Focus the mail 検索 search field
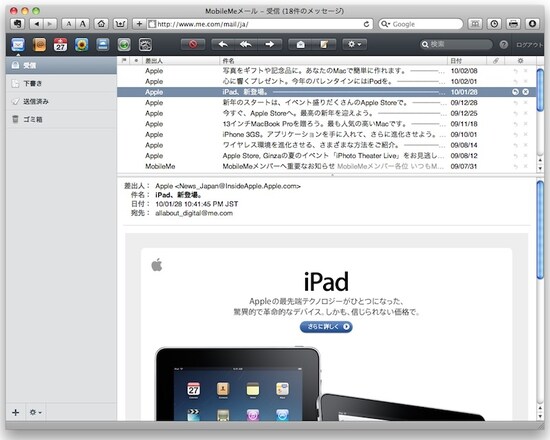The width and height of the screenshot is (550, 440). [x=456, y=44]
